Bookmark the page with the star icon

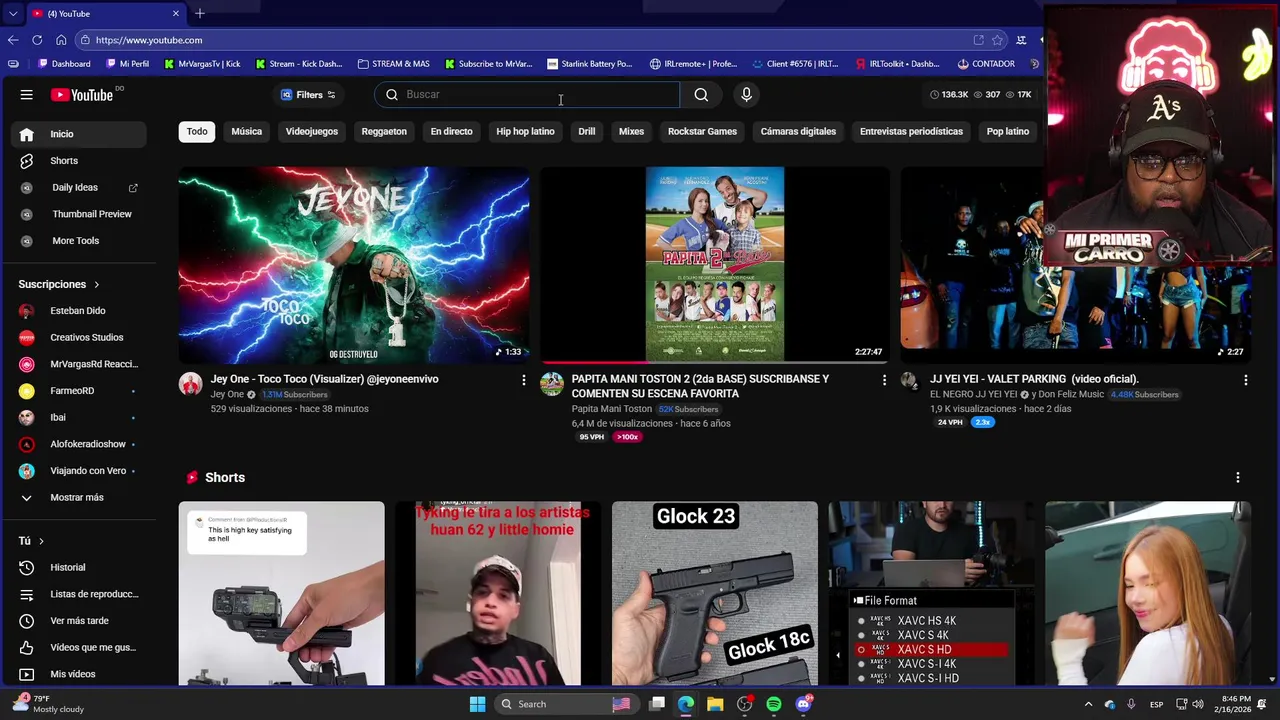997,40
